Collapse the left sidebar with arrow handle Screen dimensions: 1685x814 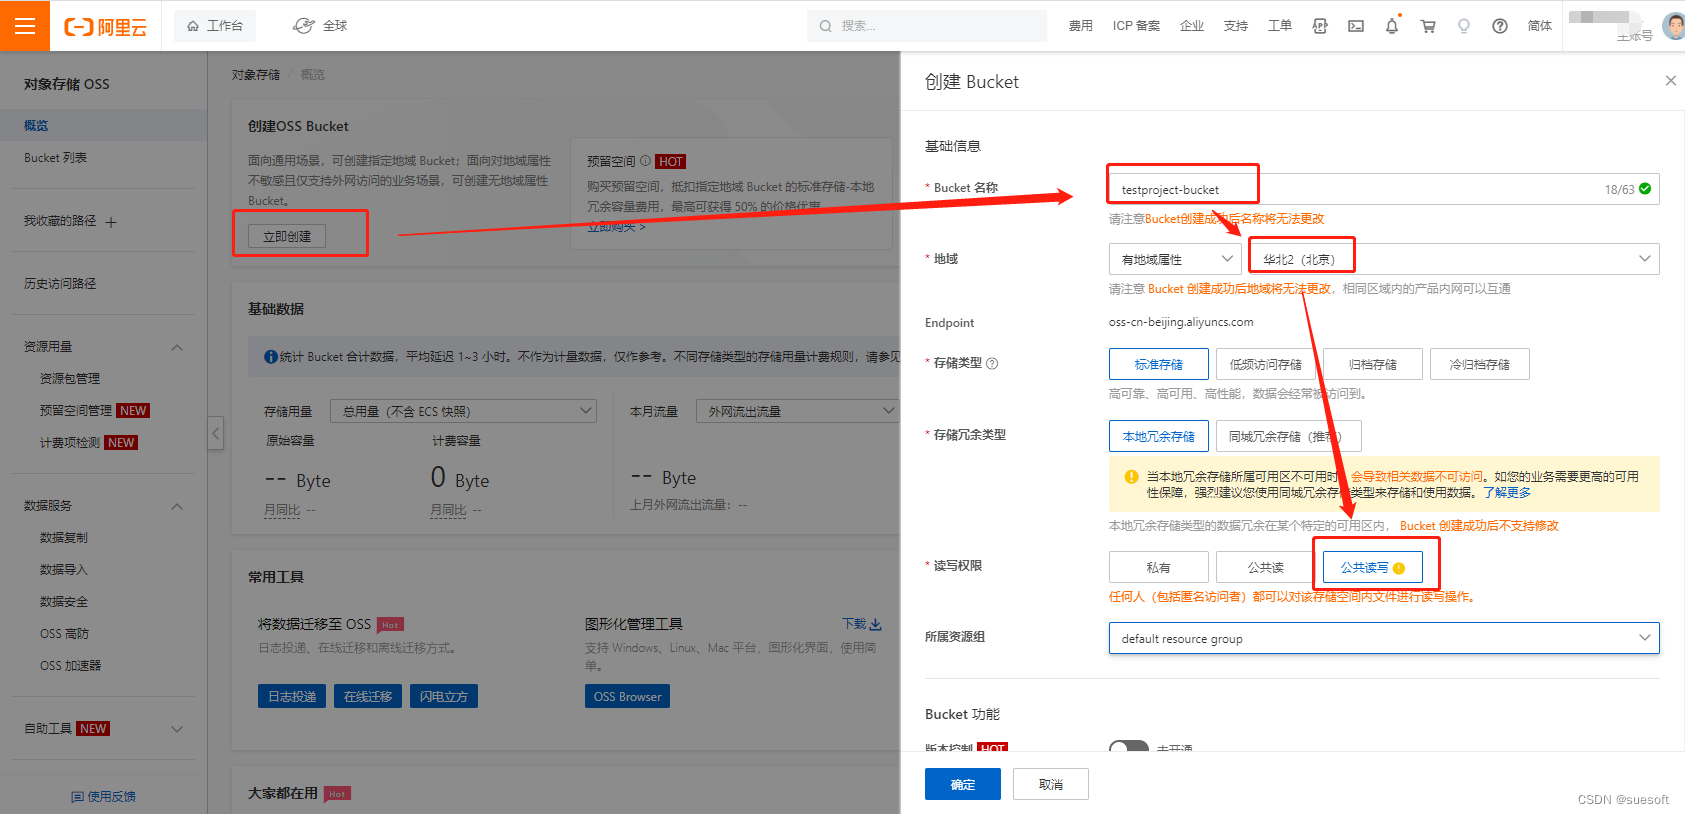tap(215, 433)
